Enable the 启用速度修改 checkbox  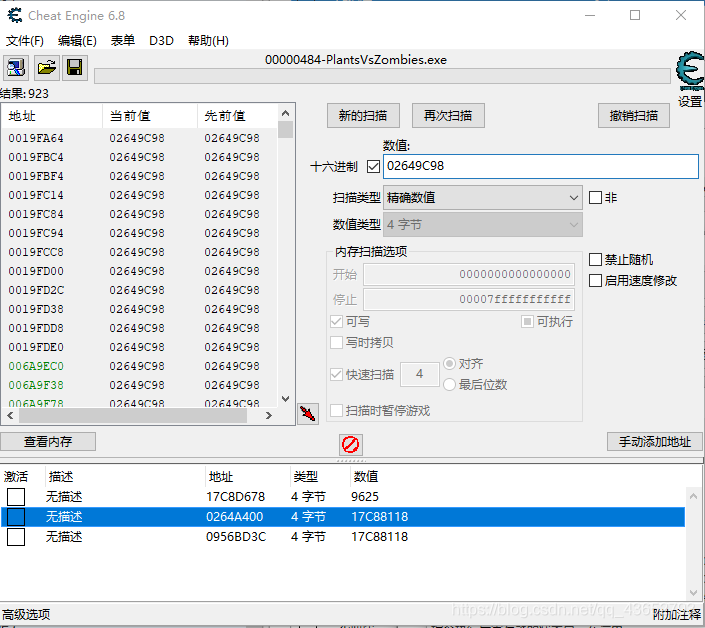pyautogui.click(x=595, y=281)
